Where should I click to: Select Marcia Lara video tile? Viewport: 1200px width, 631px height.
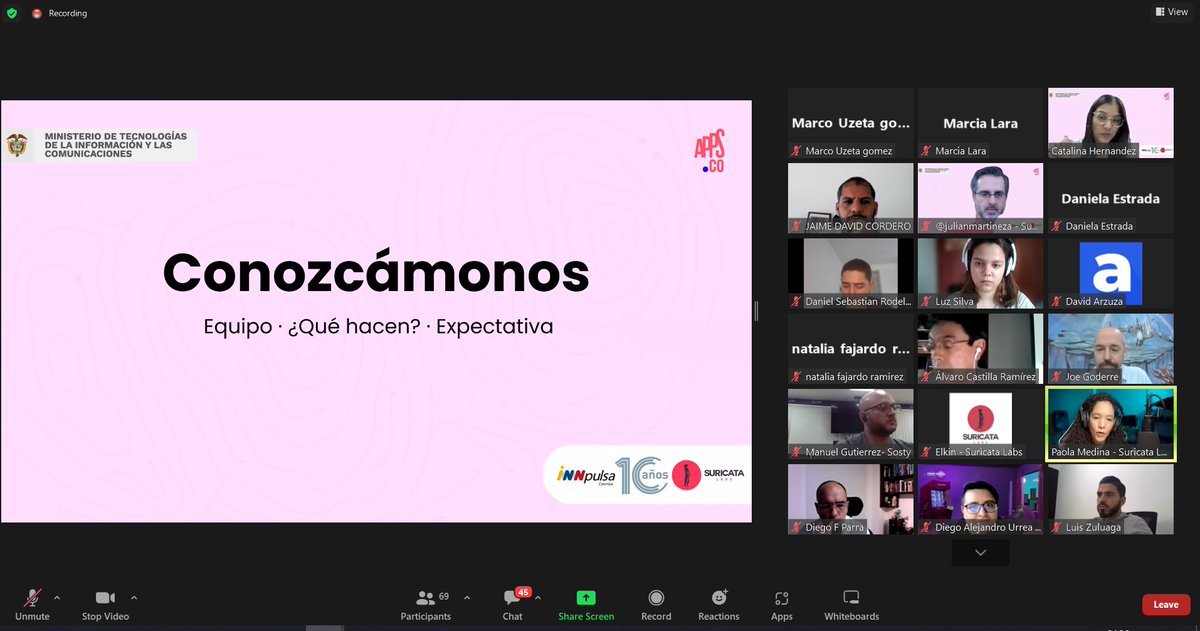pos(981,123)
